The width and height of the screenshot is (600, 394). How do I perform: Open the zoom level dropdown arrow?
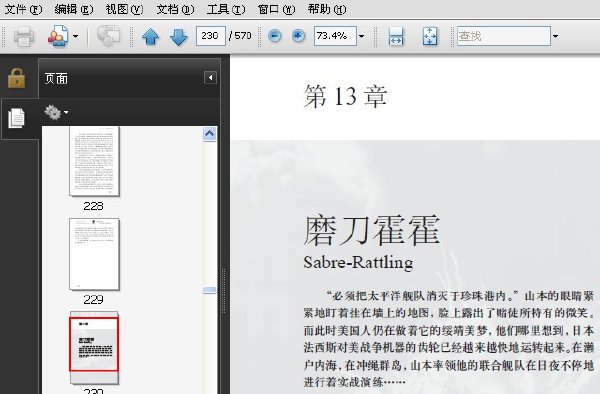tap(361, 36)
